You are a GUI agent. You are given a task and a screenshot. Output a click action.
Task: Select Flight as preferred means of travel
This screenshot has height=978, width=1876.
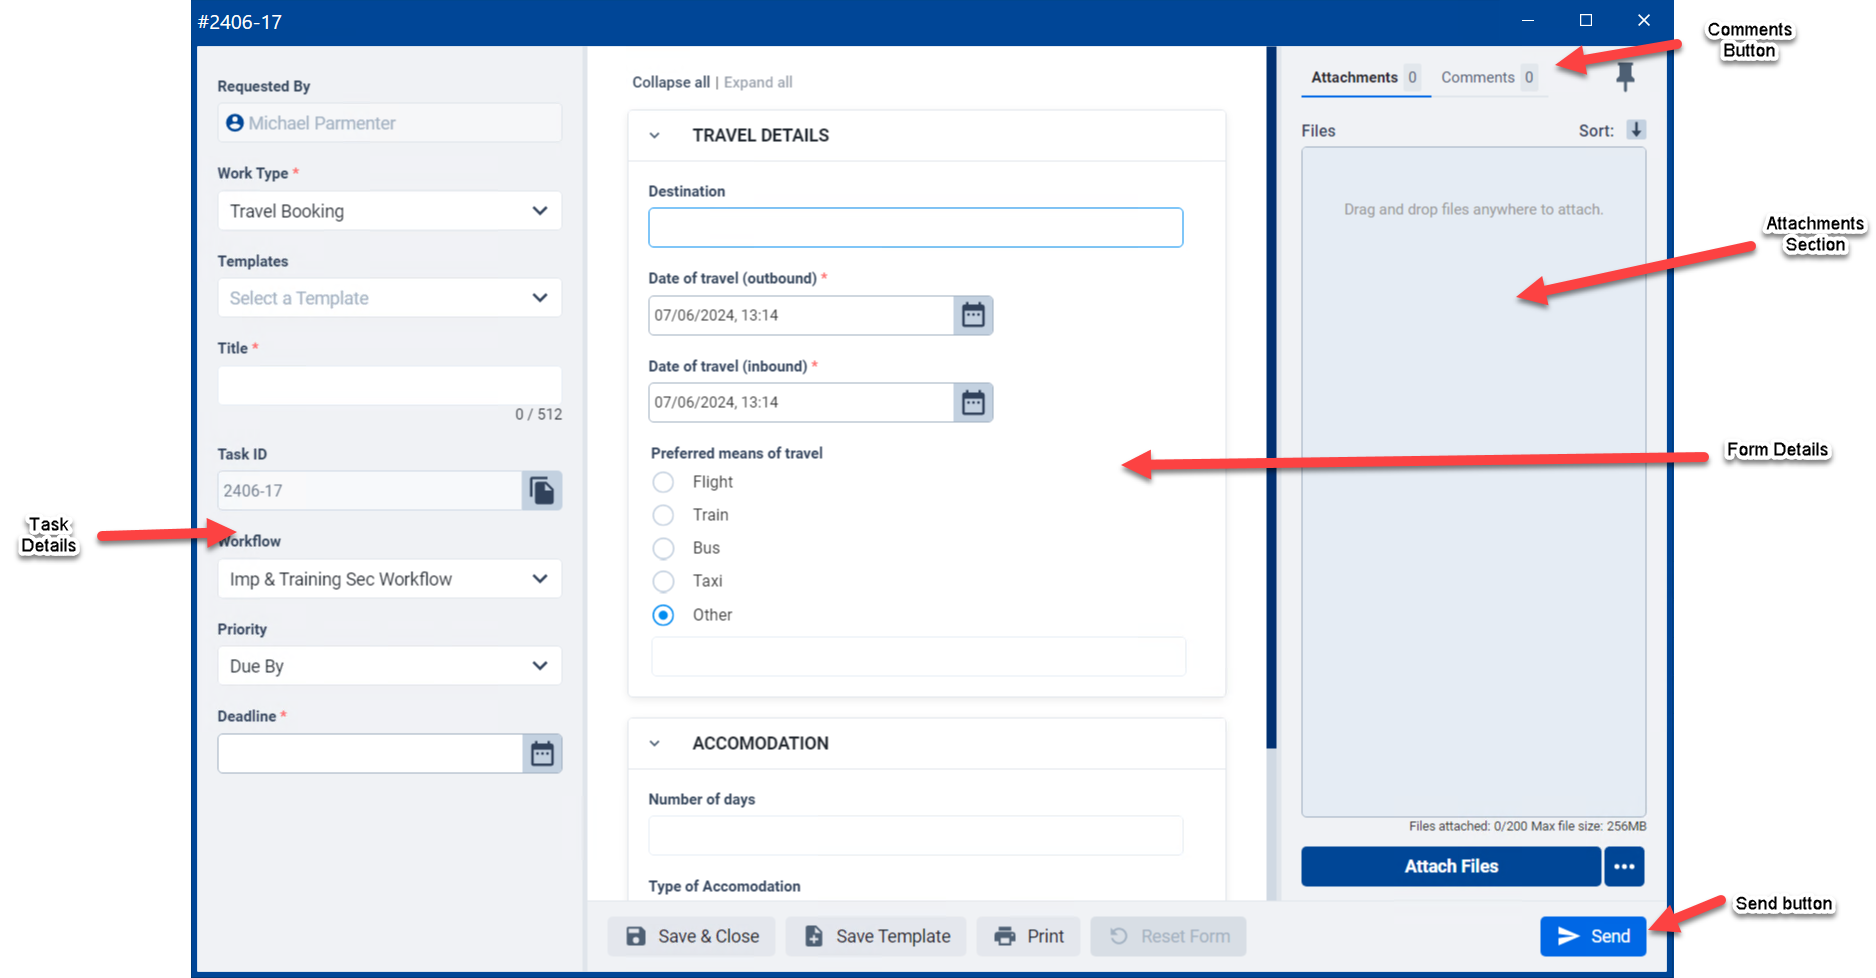click(x=663, y=482)
